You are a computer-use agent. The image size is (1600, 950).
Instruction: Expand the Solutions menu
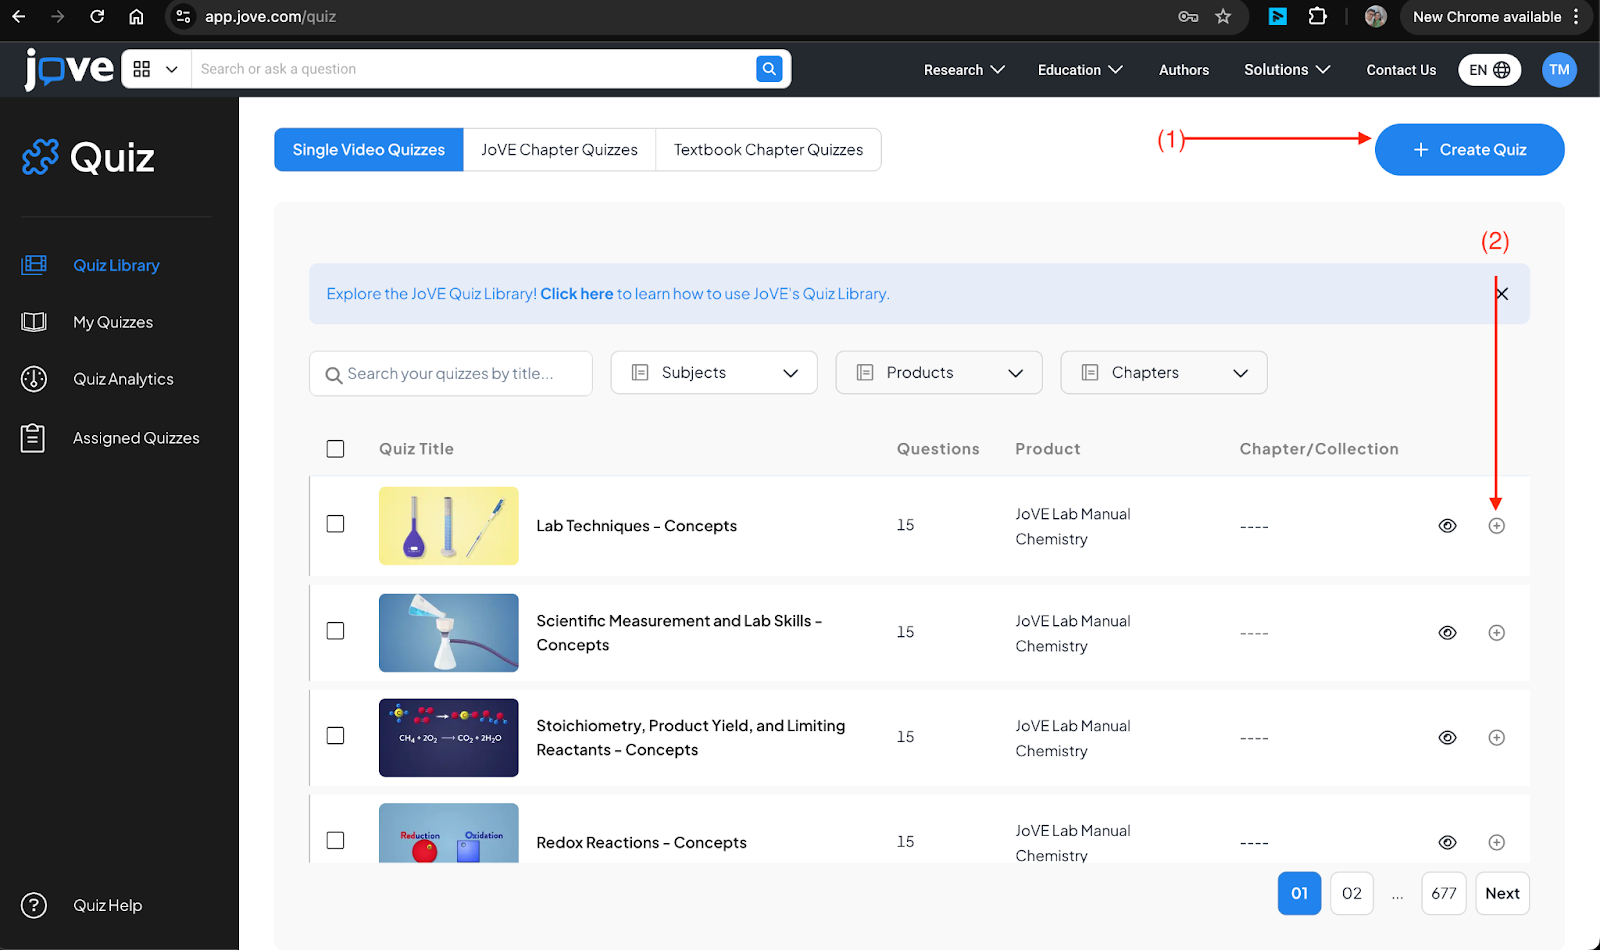point(1287,70)
